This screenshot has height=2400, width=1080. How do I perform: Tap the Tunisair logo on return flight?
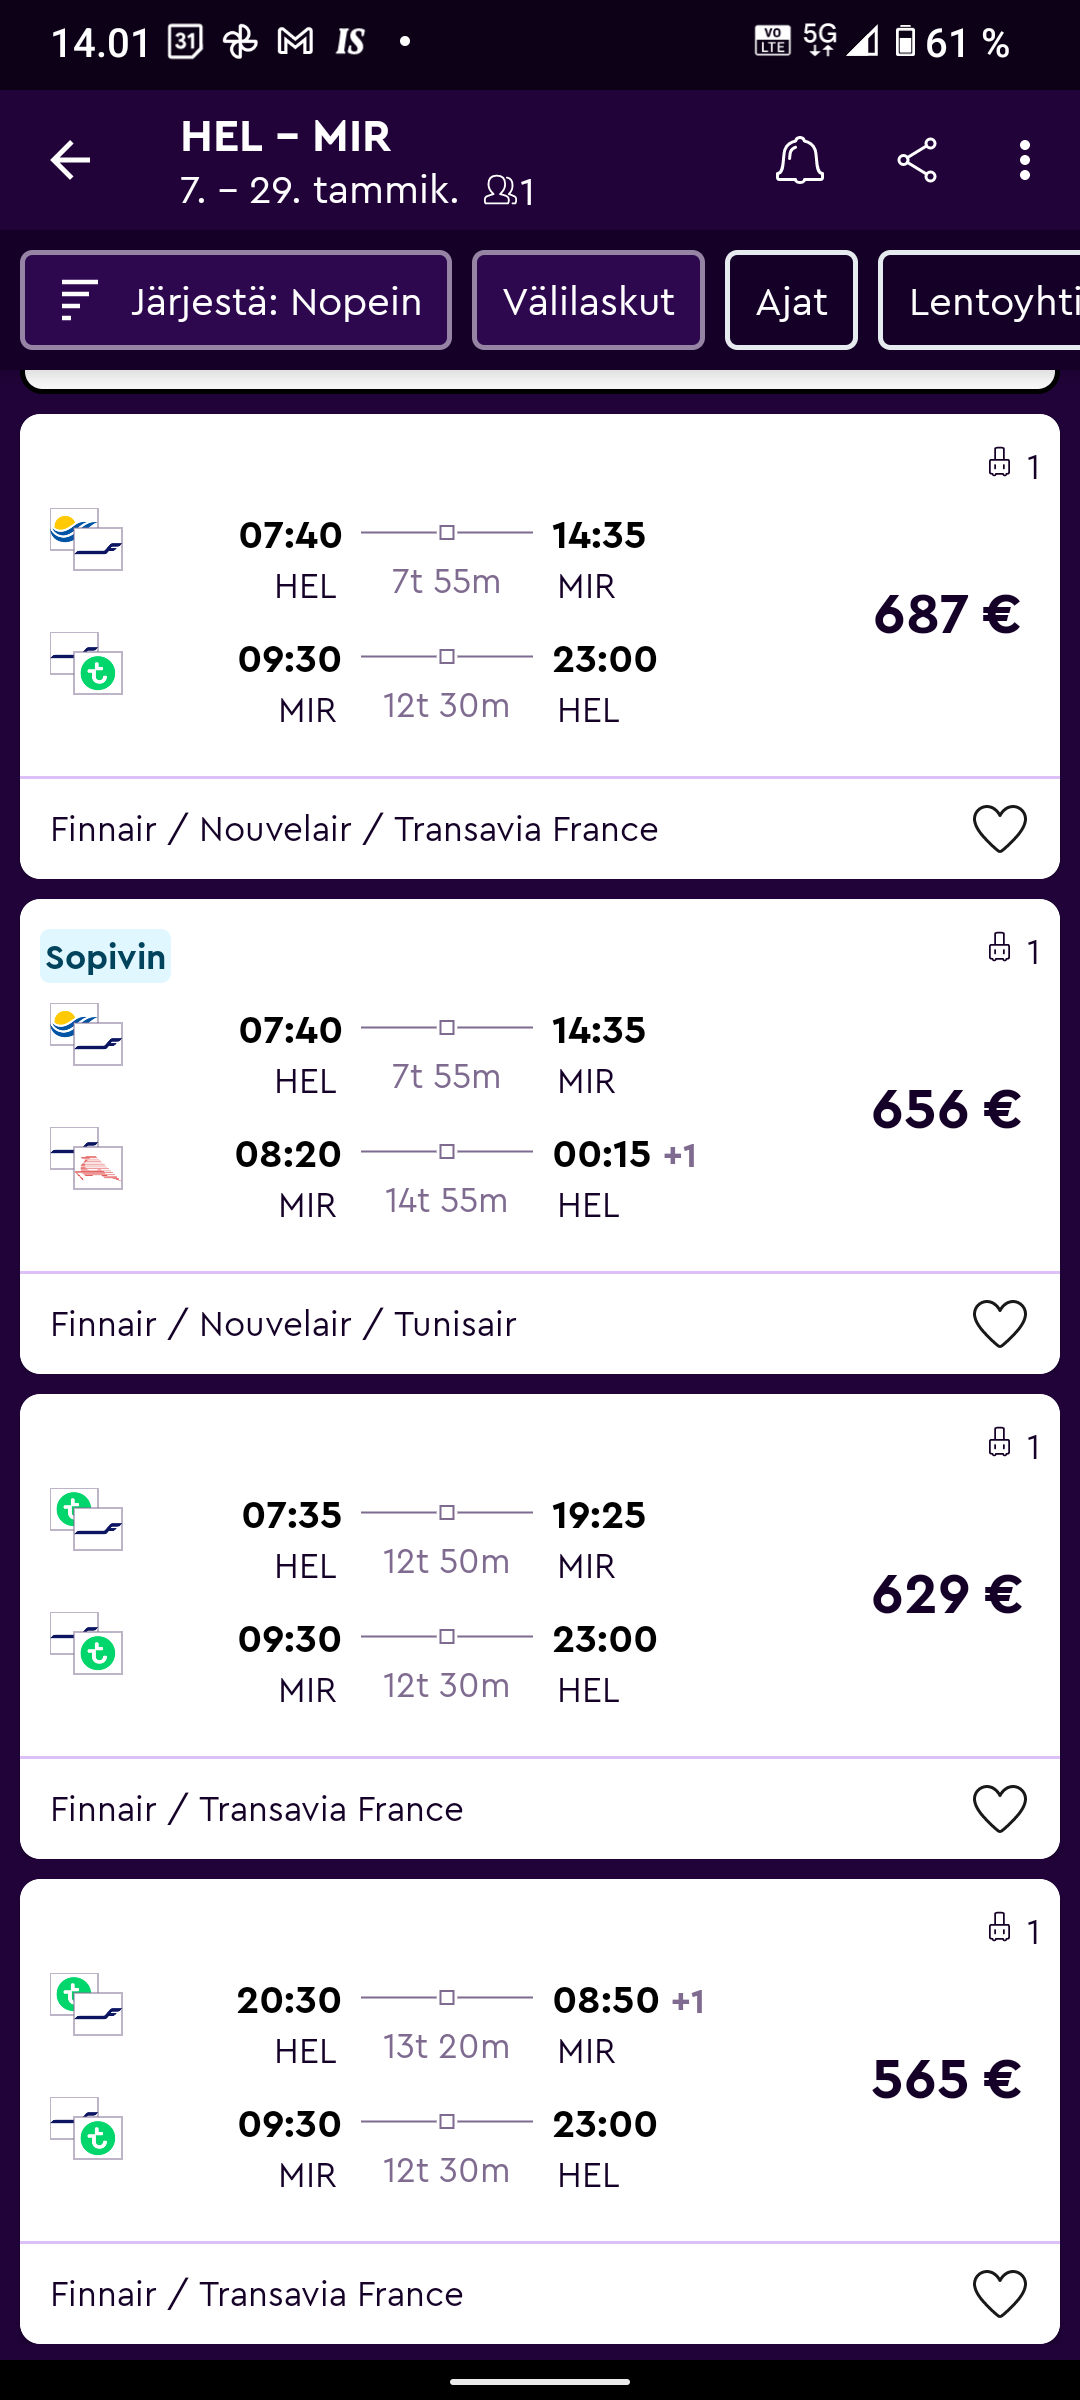tap(98, 1167)
